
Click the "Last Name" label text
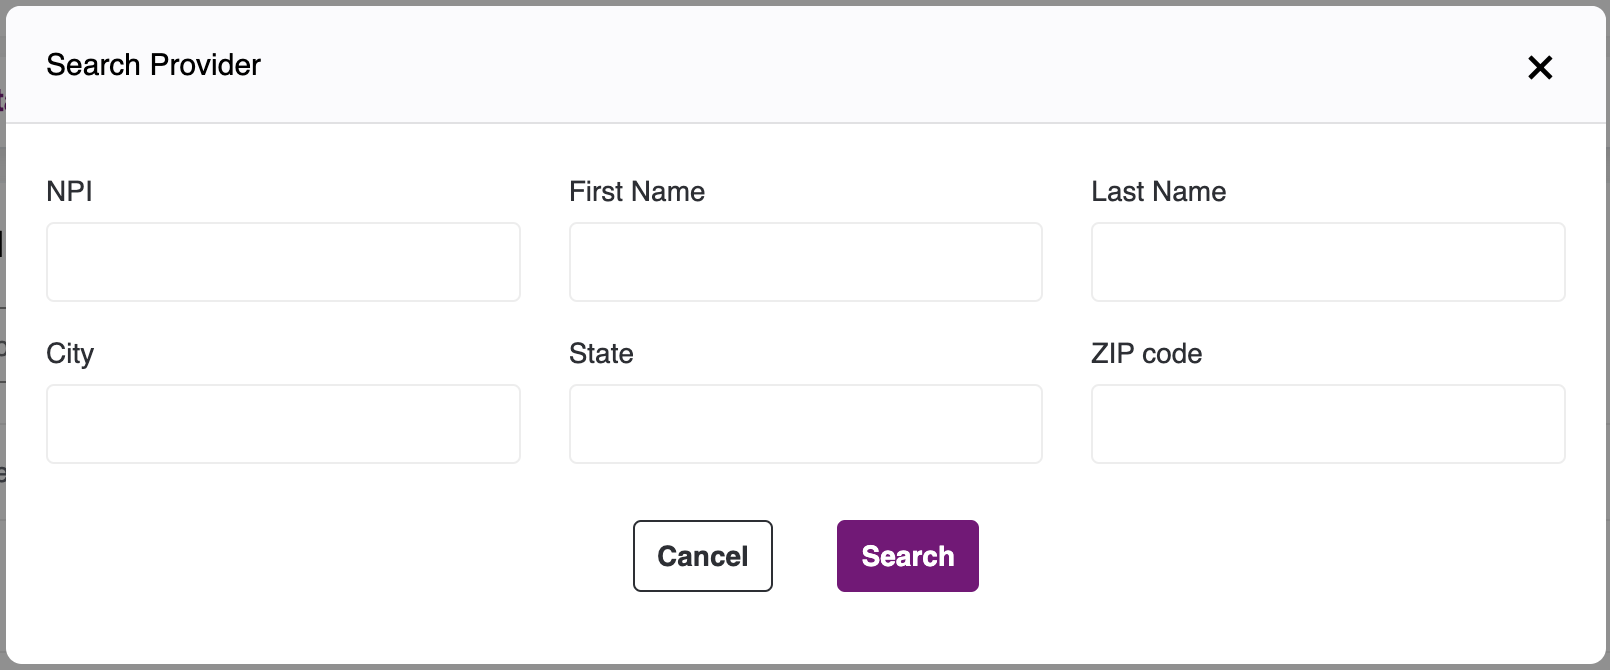pyautogui.click(x=1158, y=191)
